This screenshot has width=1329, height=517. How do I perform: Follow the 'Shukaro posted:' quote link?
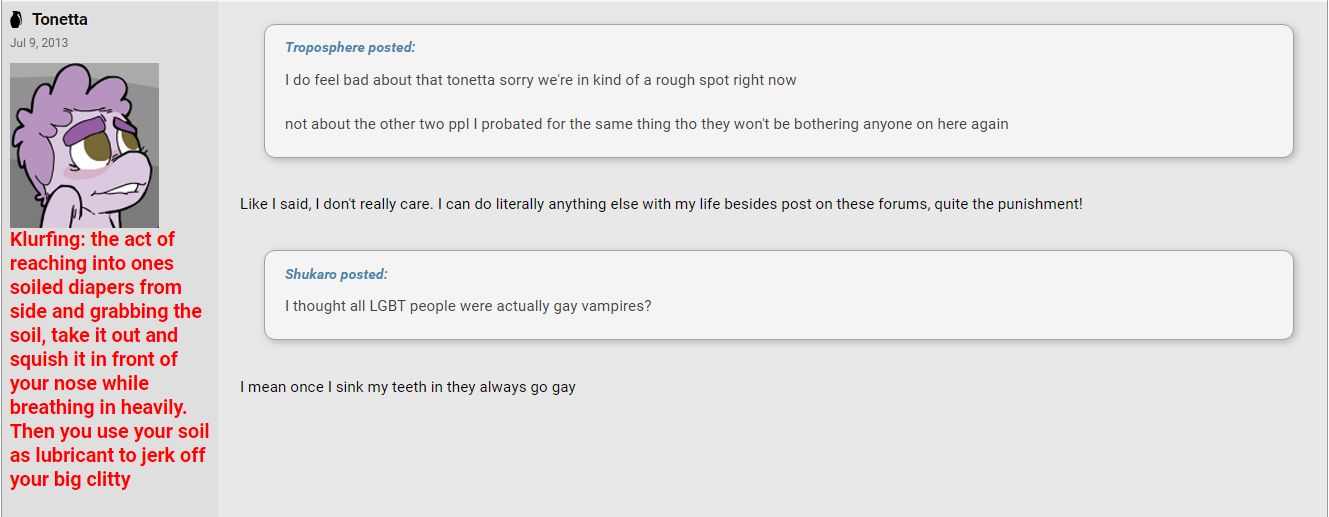pyautogui.click(x=336, y=274)
